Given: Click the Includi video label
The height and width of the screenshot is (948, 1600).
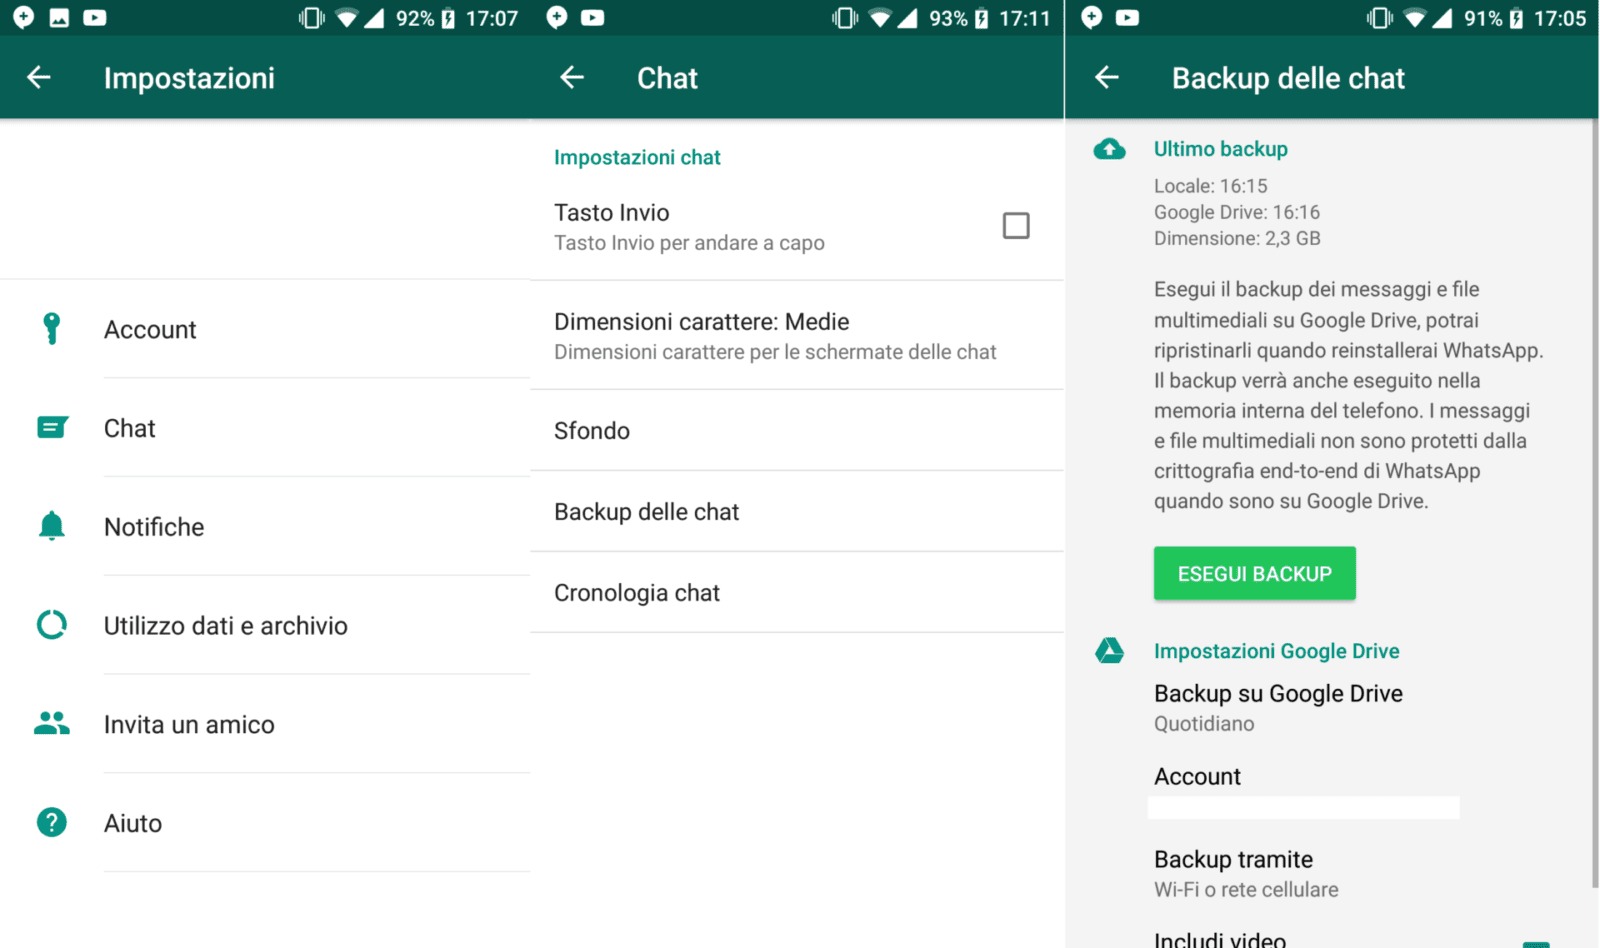Looking at the screenshot, I should [x=1220, y=939].
